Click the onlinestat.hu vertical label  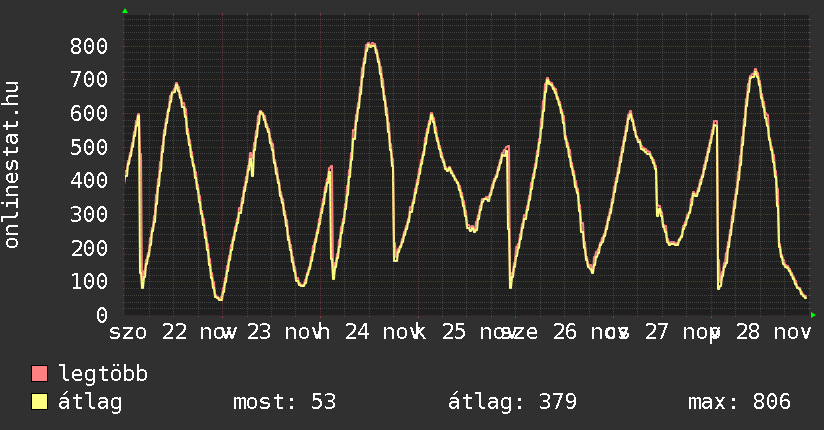click(13, 165)
